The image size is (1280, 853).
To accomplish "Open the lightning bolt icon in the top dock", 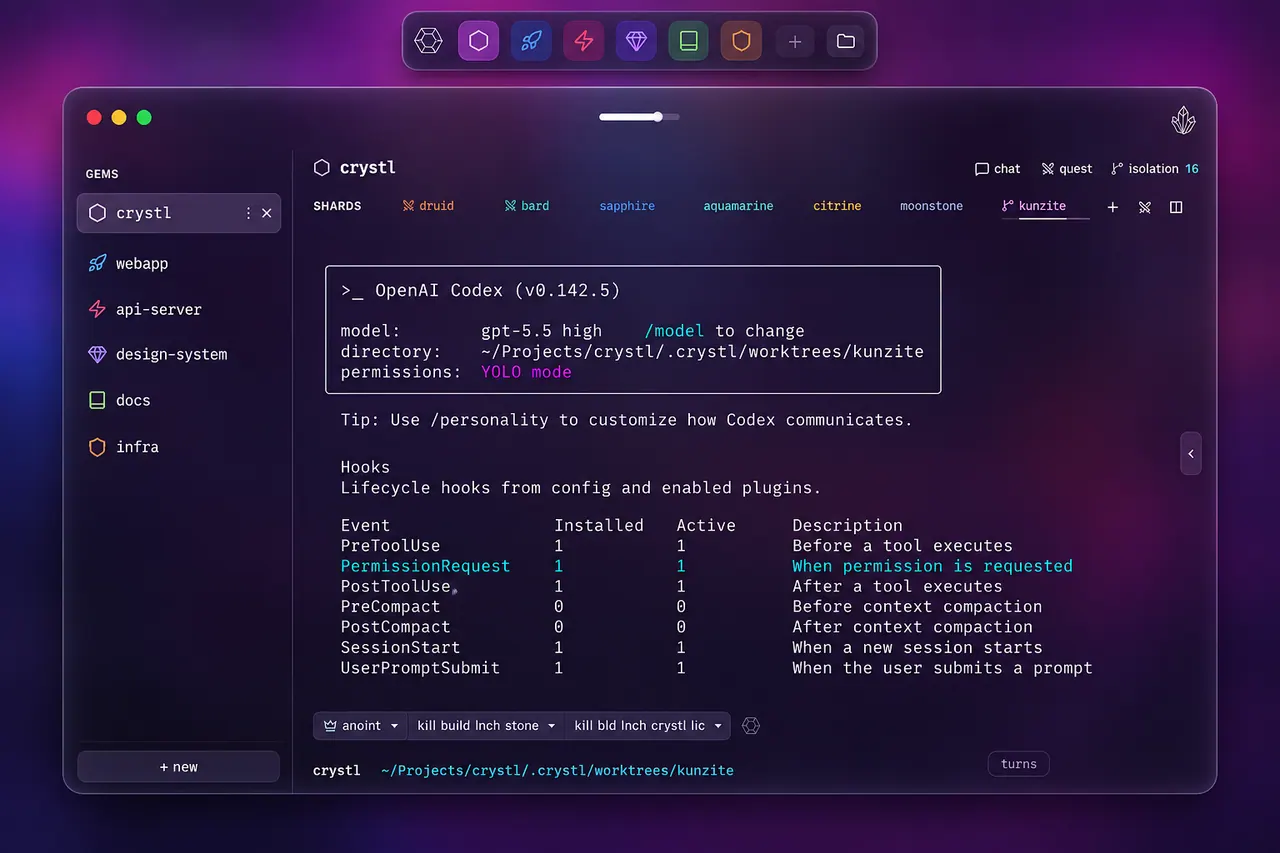I will pyautogui.click(x=583, y=41).
